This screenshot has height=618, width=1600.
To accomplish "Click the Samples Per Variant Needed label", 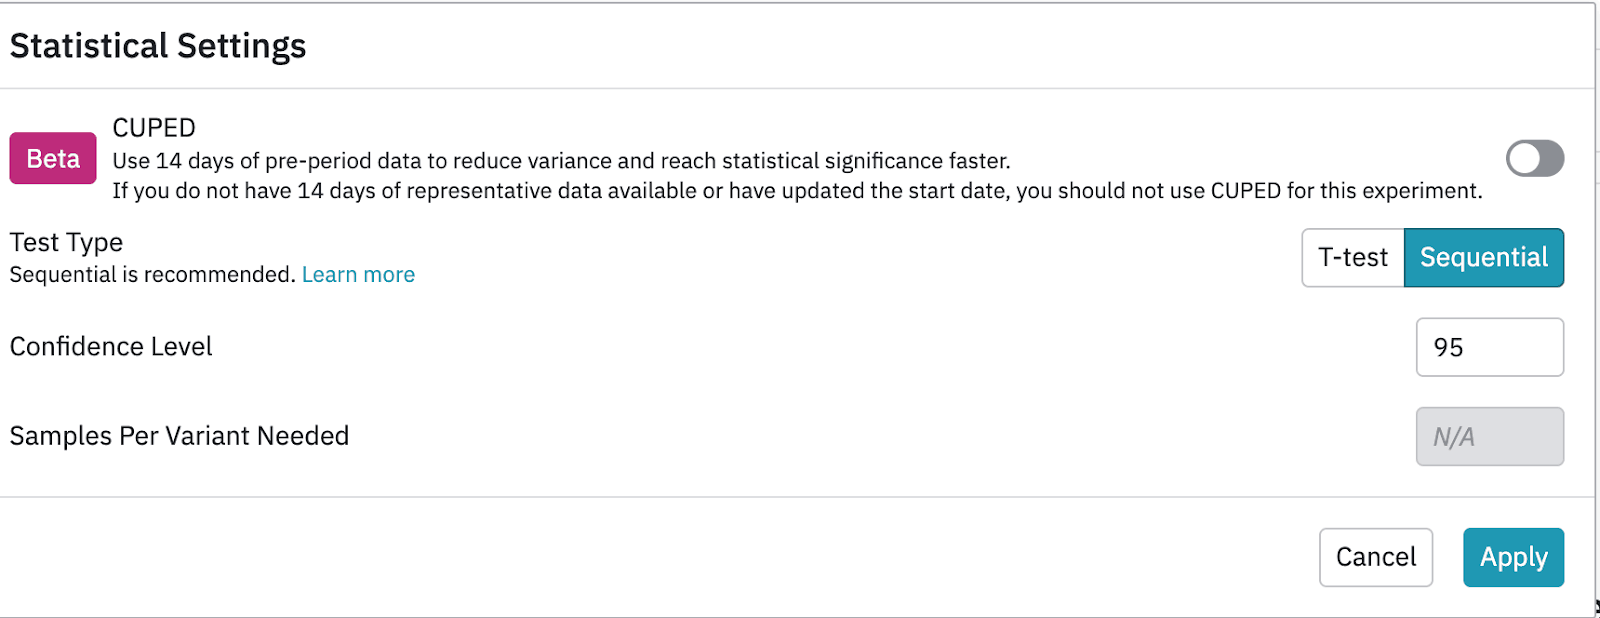I will click(x=179, y=436).
